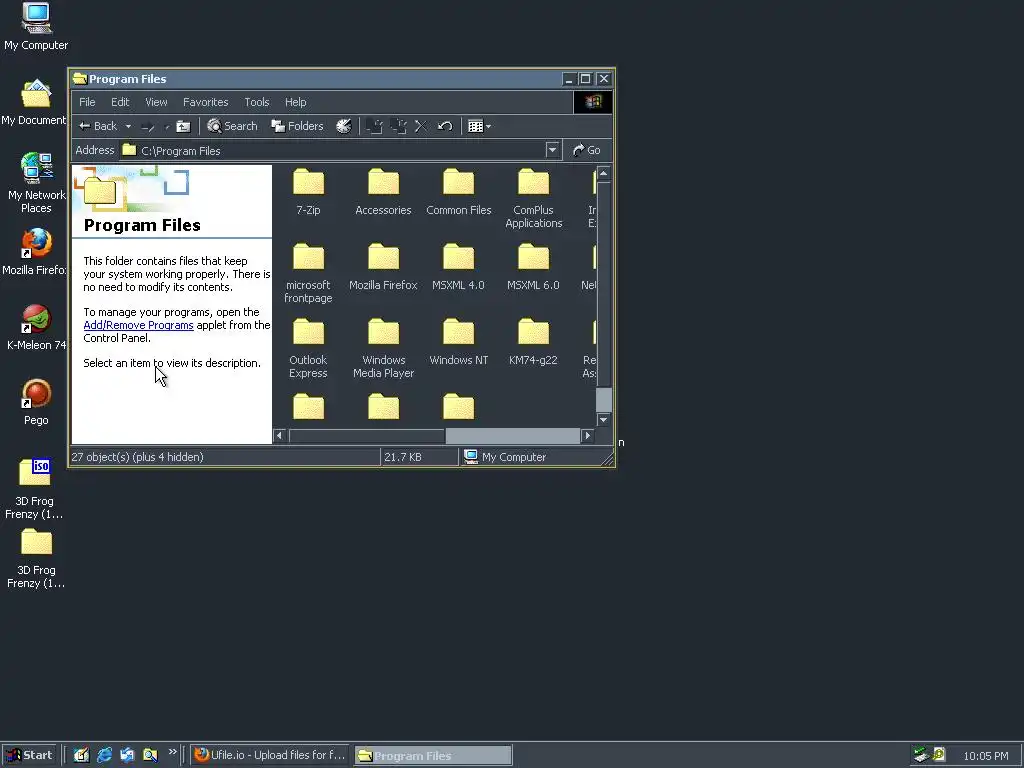1024x768 pixels.
Task: Click the horizontal scrollbar thumb
Action: [x=513, y=436]
